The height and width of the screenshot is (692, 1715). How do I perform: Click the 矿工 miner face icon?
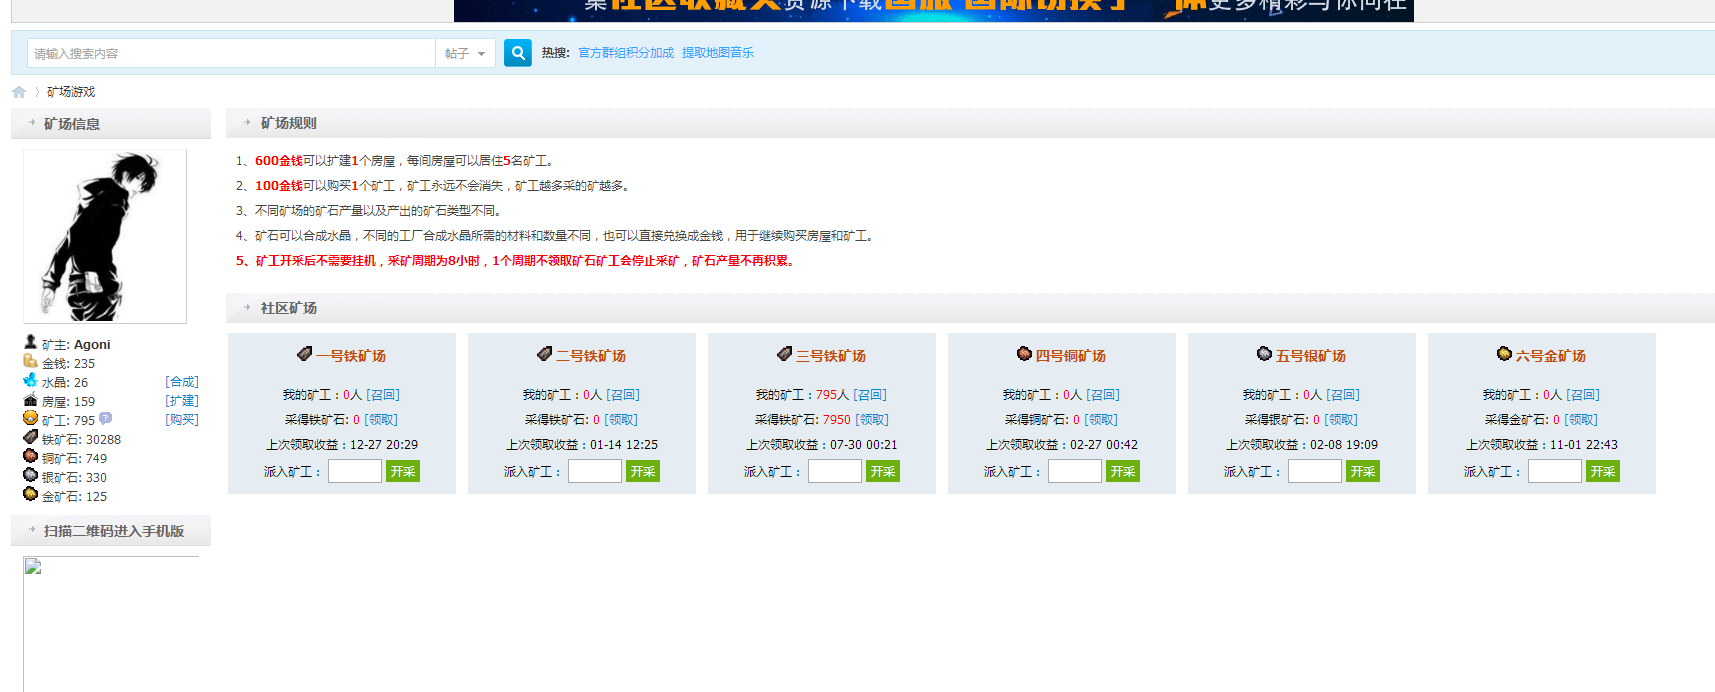tap(30, 418)
